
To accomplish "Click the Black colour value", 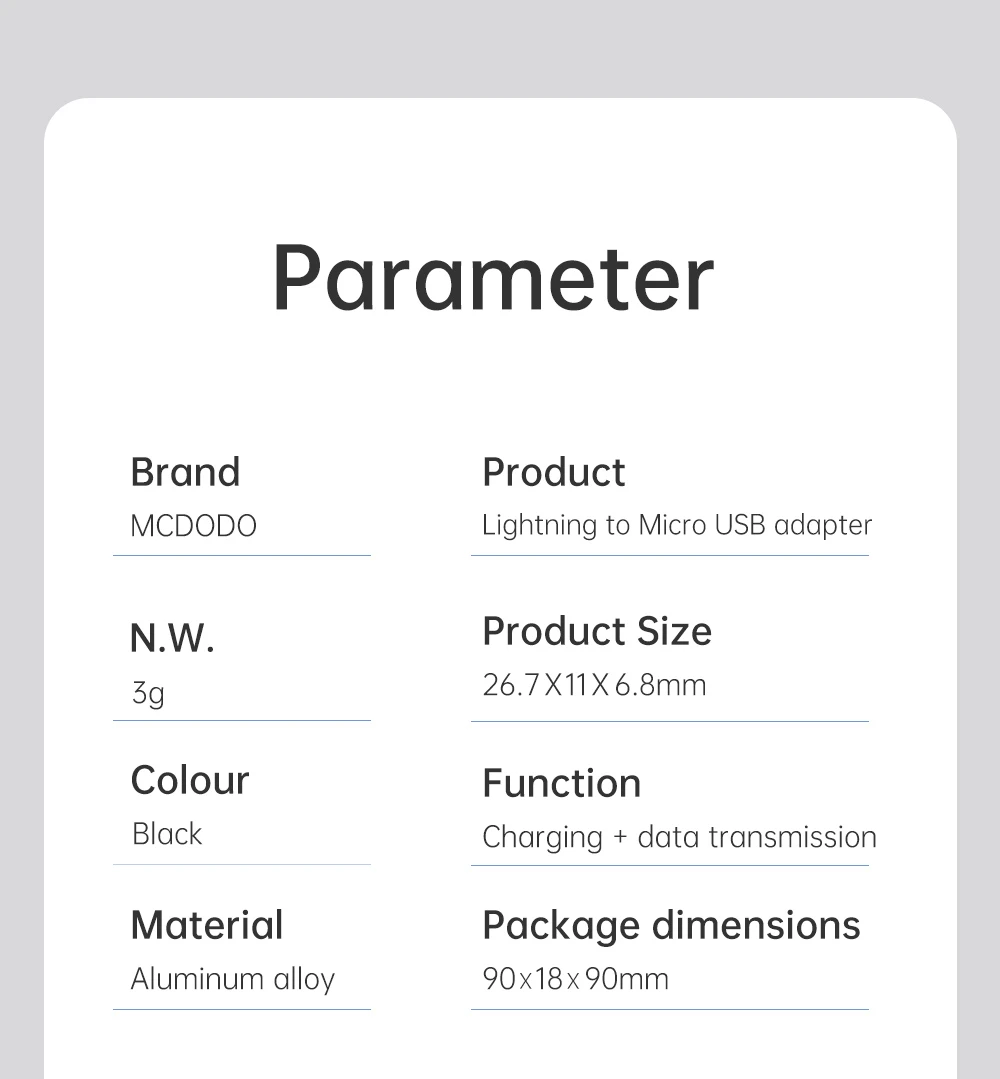I will [167, 834].
